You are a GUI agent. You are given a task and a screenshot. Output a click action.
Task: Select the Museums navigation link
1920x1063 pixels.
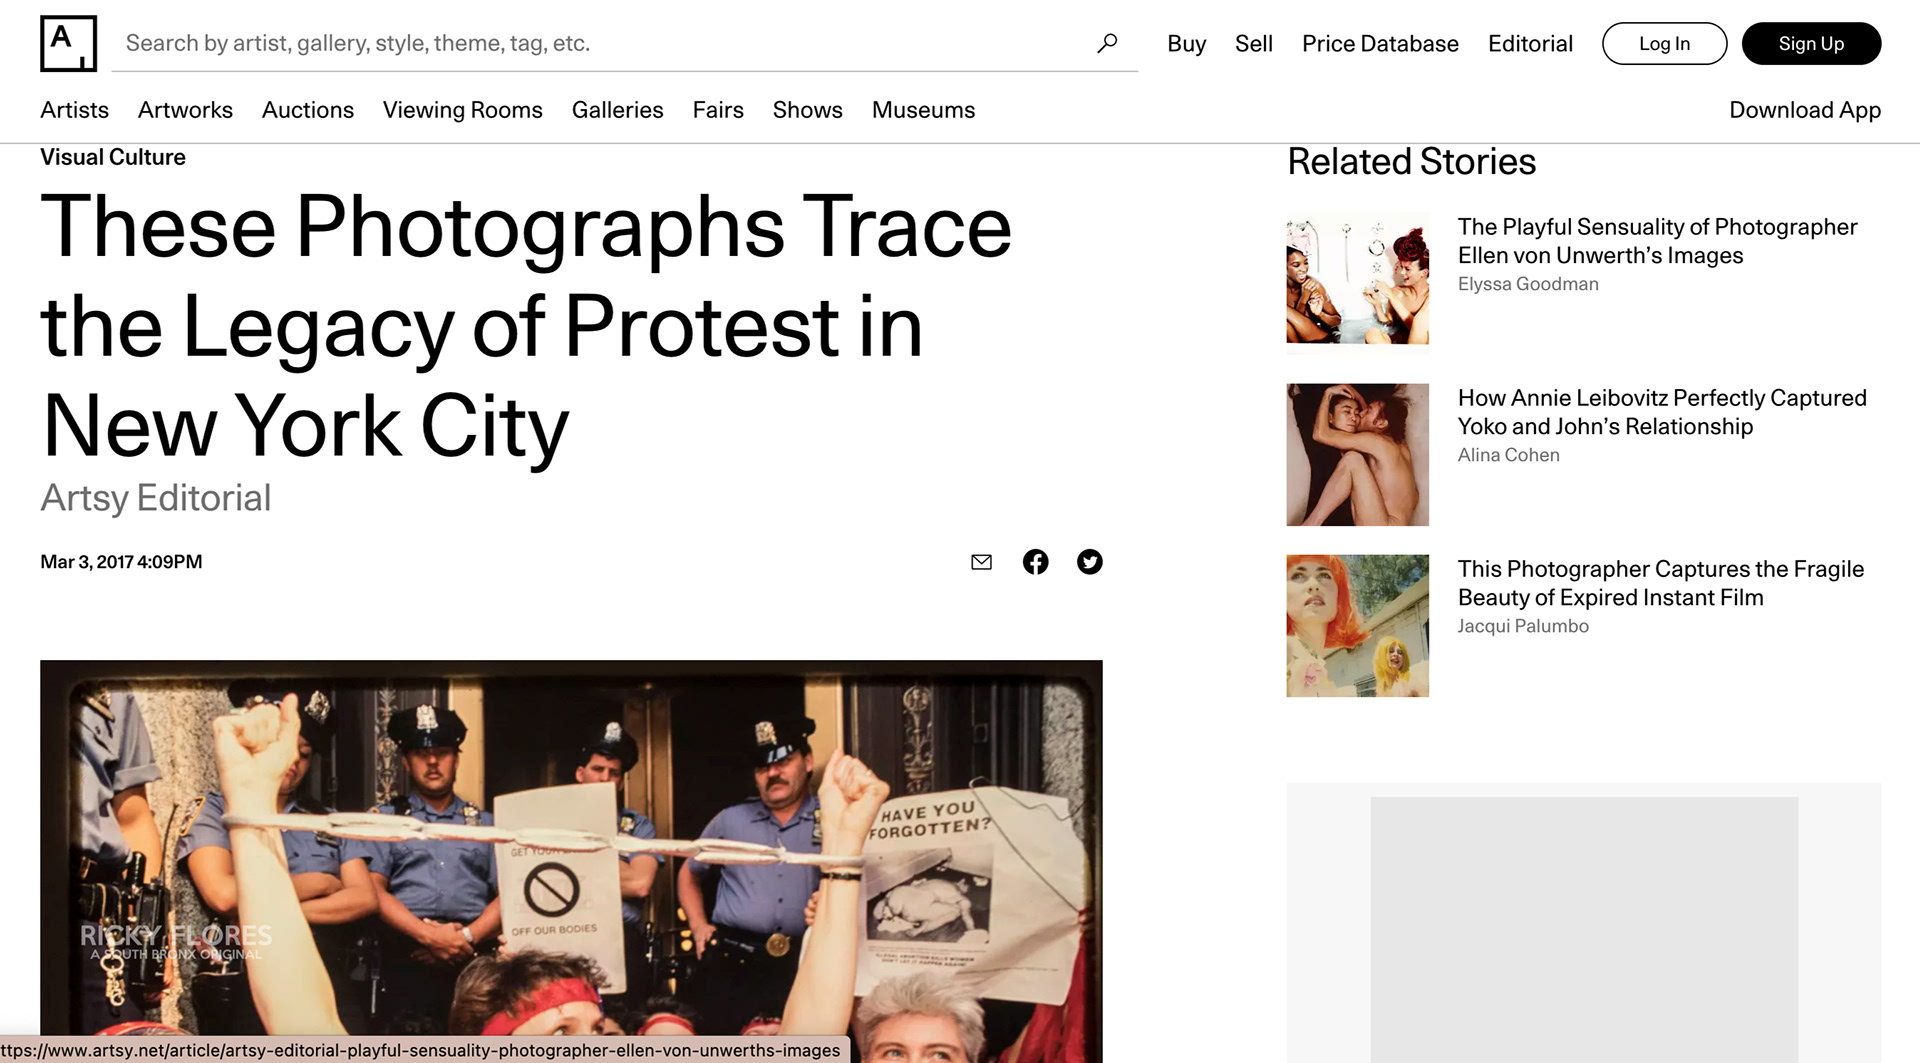923,110
